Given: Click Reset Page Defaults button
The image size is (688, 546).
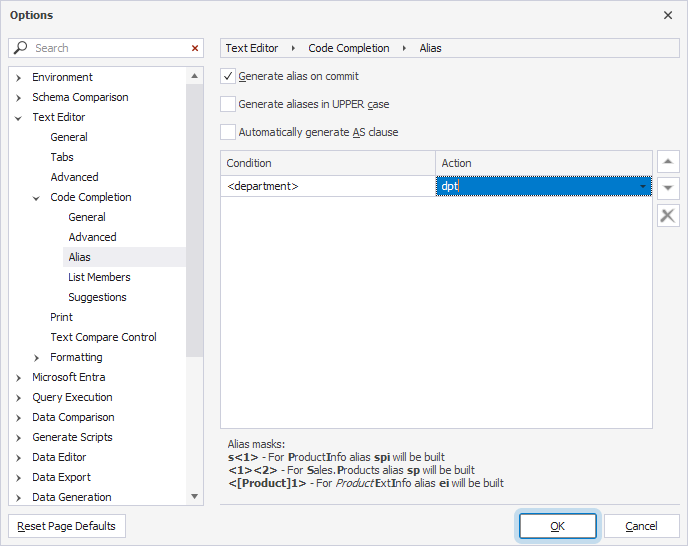Looking at the screenshot, I should (67, 526).
